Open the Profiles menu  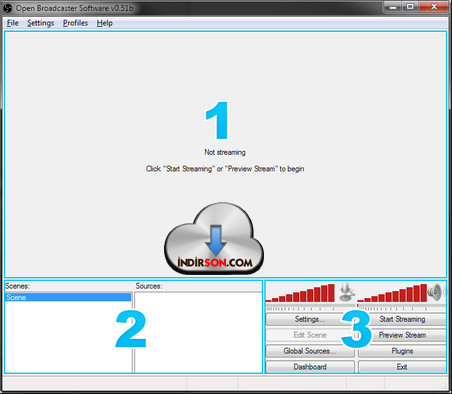pos(75,23)
